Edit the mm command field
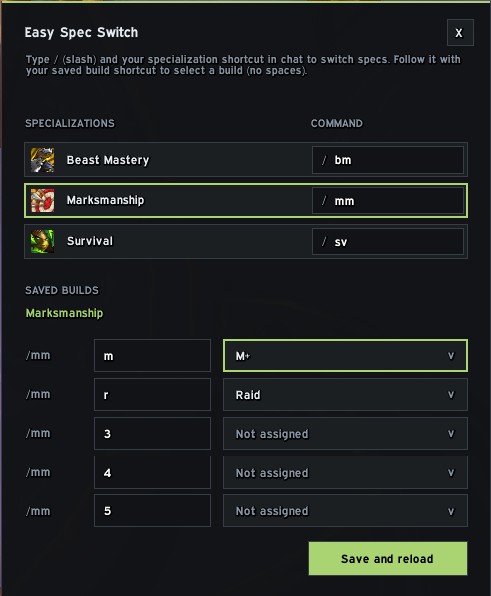Image resolution: width=491 pixels, height=596 pixels. [x=388, y=200]
